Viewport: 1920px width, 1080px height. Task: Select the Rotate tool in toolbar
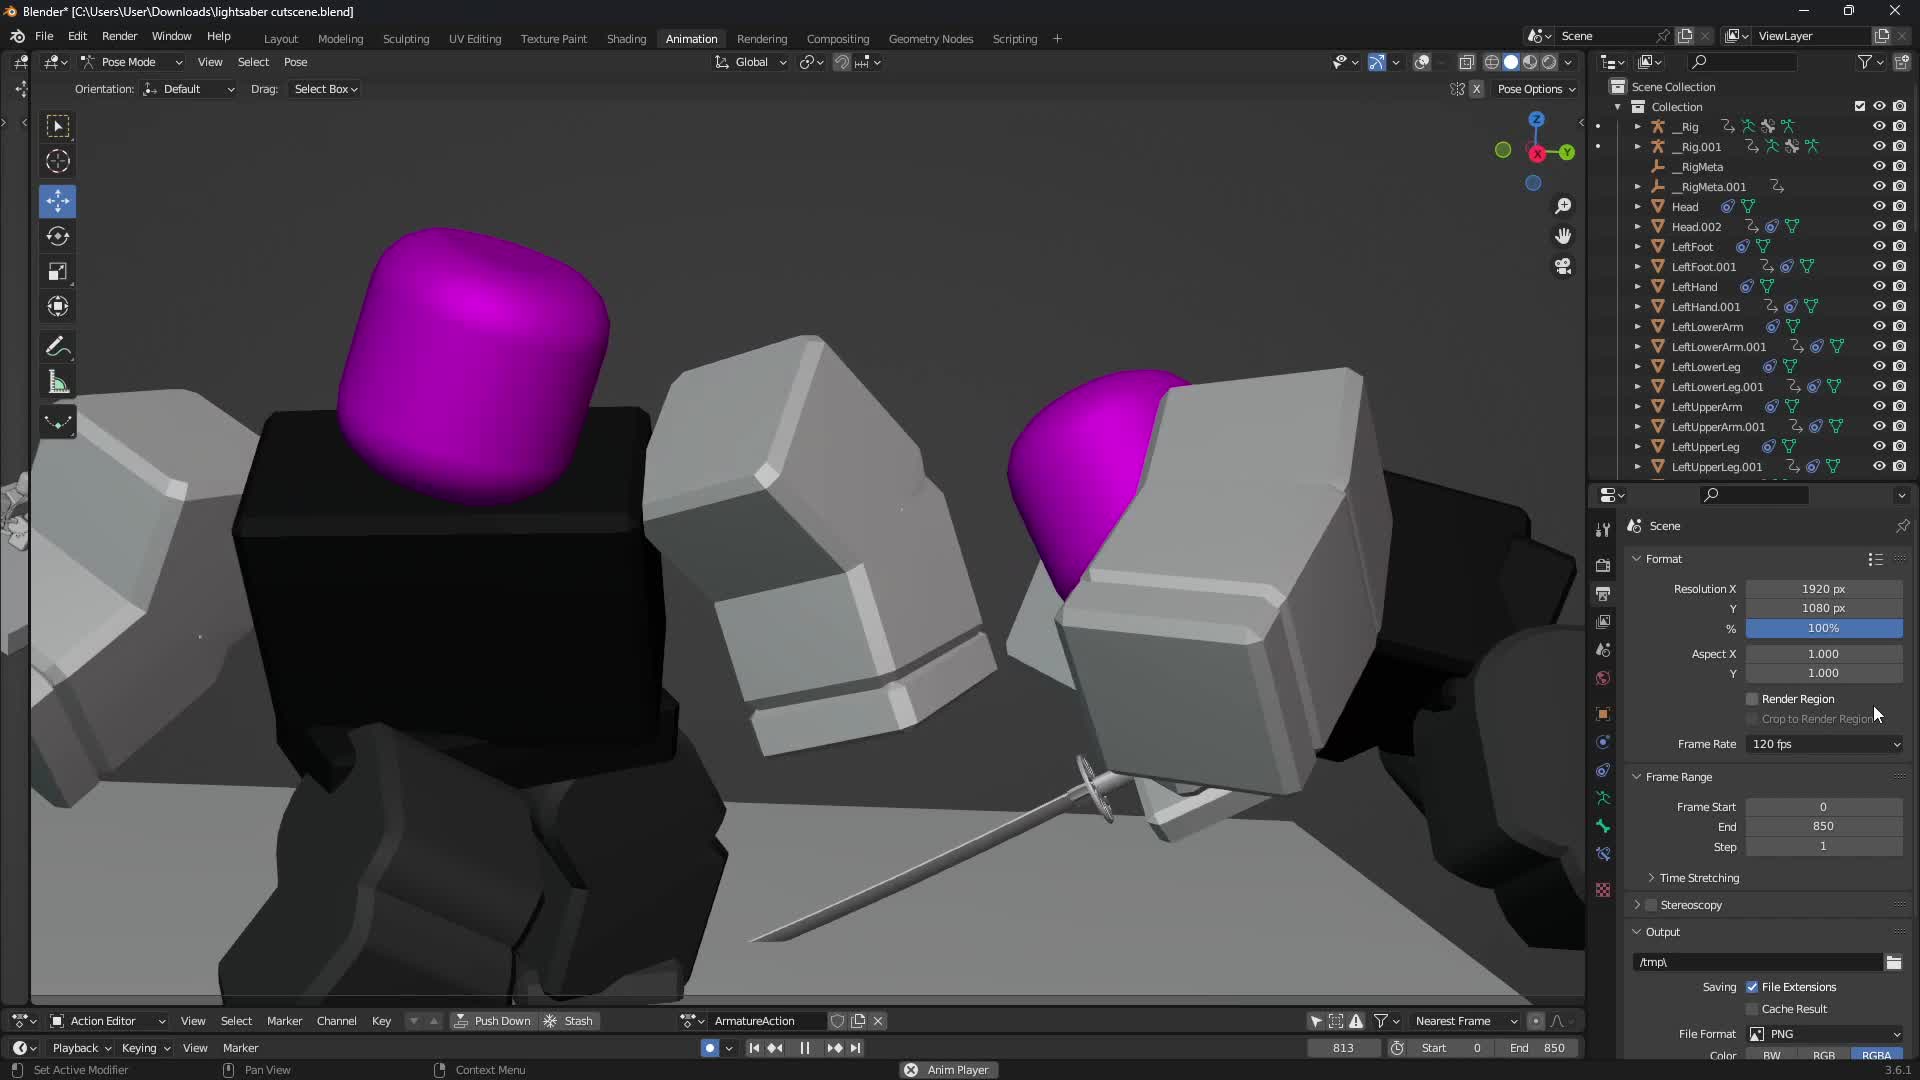[57, 237]
